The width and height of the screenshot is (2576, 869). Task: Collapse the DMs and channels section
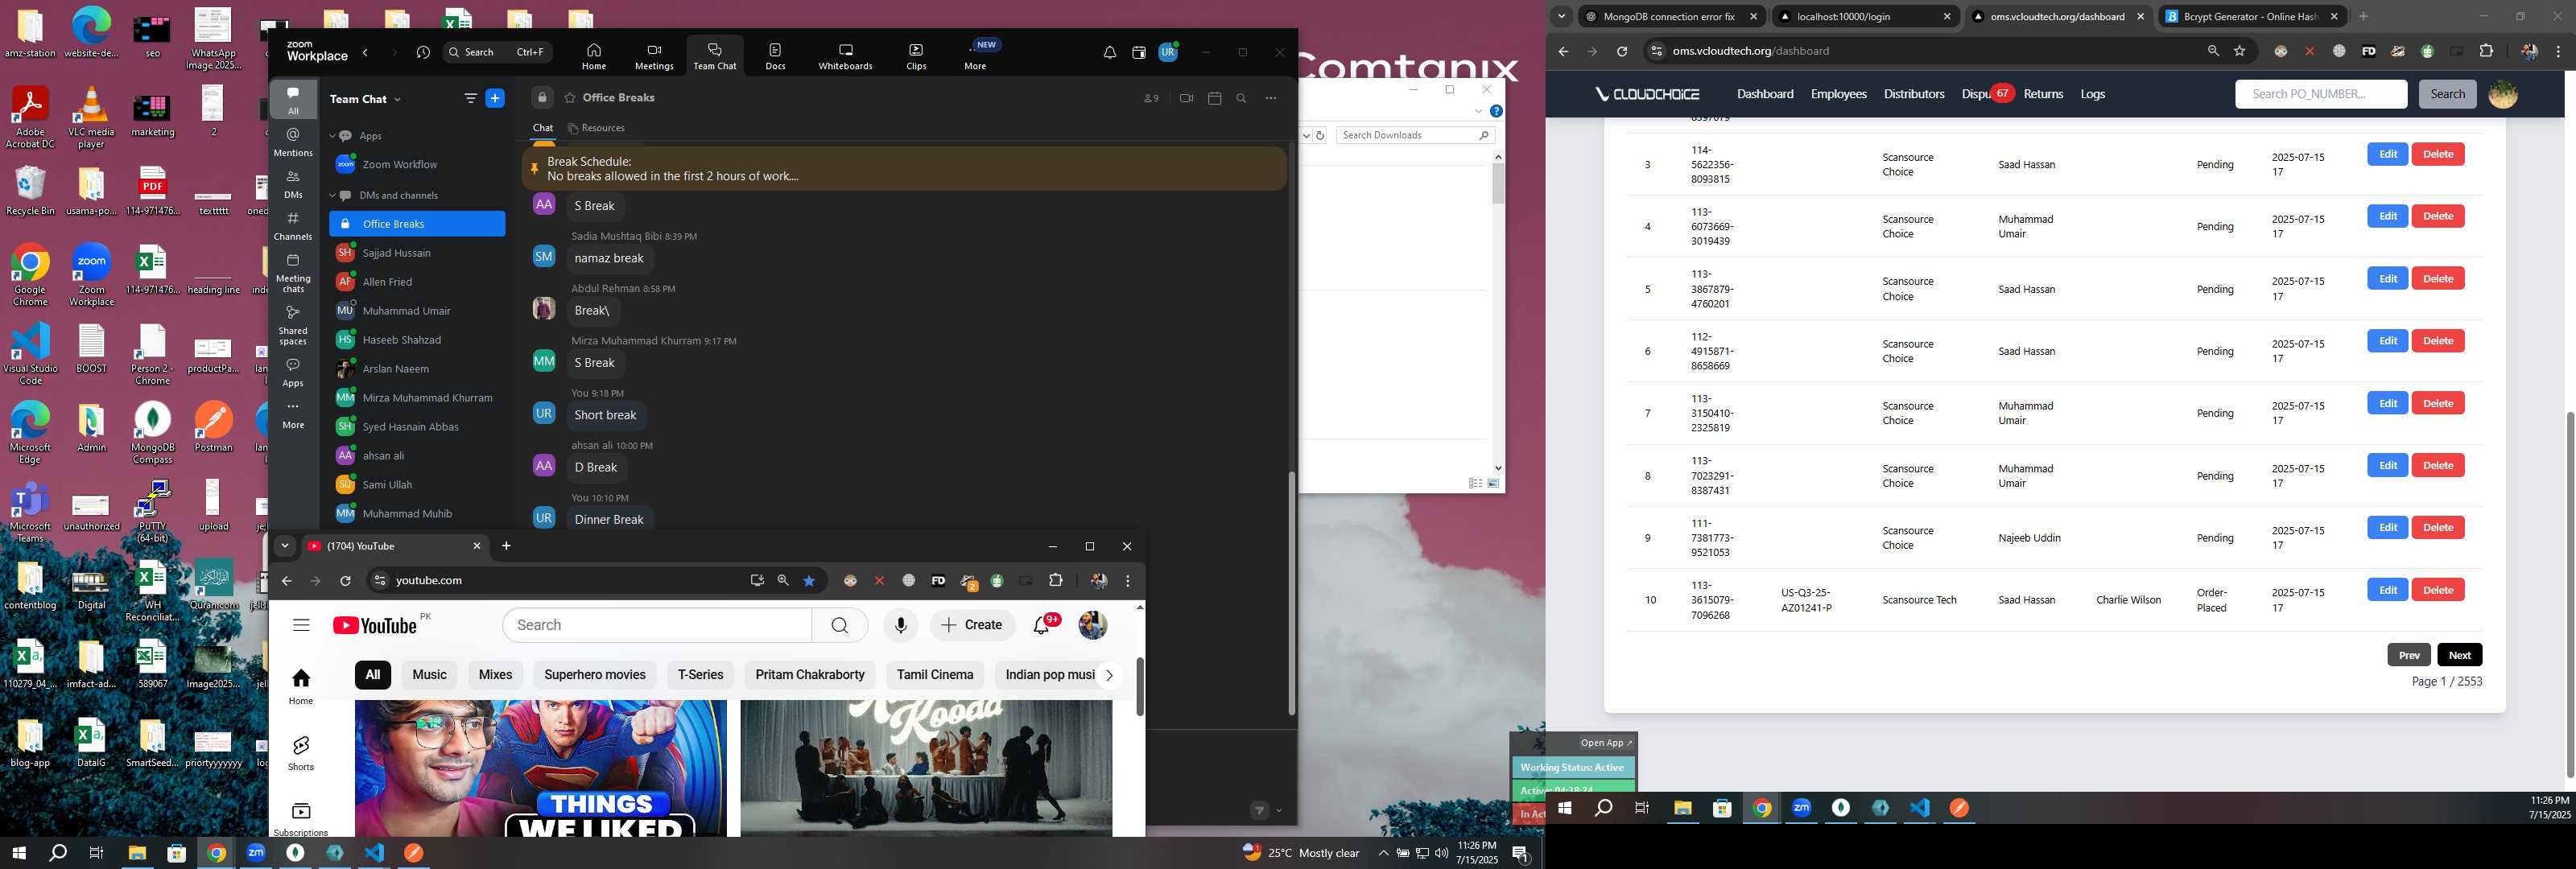click(x=333, y=196)
